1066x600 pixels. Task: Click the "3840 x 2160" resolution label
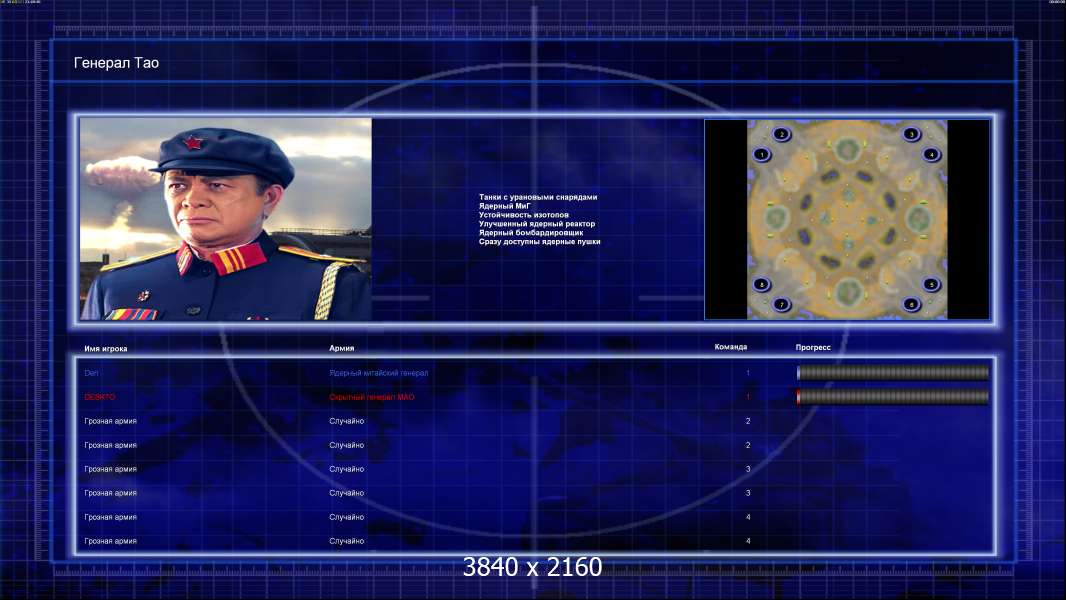(532, 567)
